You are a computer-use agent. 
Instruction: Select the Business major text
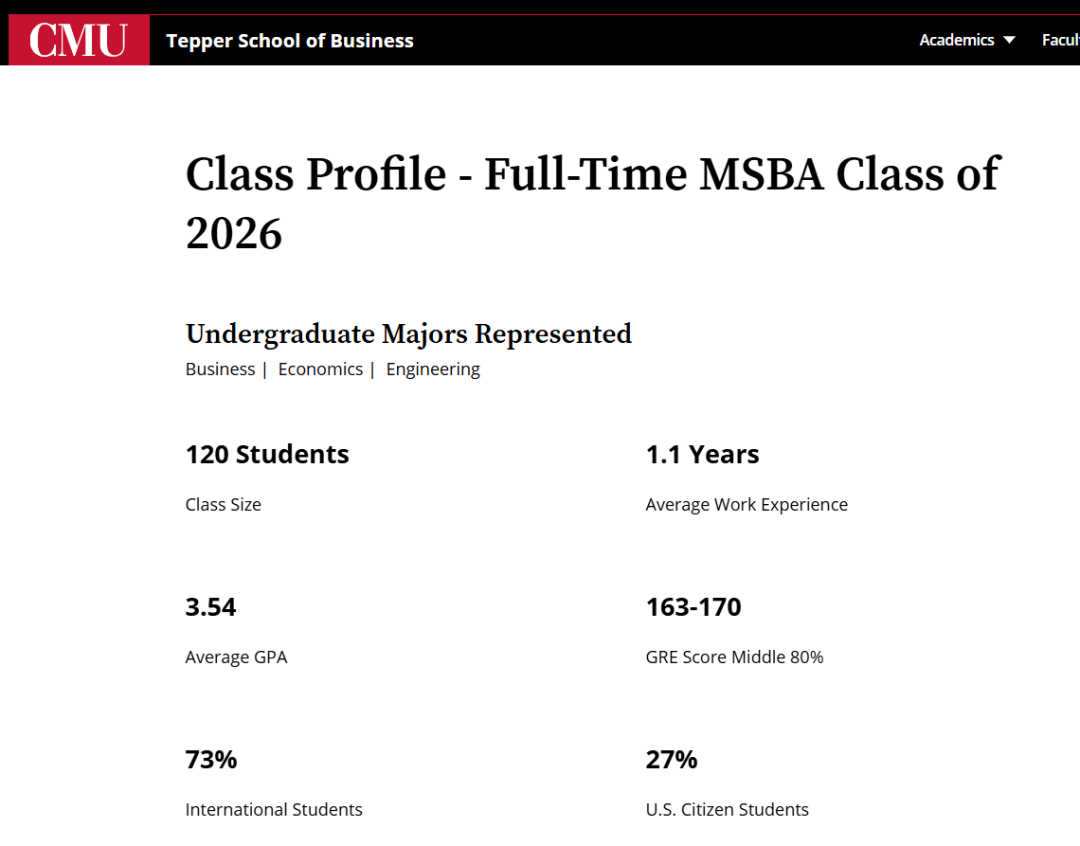[220, 369]
